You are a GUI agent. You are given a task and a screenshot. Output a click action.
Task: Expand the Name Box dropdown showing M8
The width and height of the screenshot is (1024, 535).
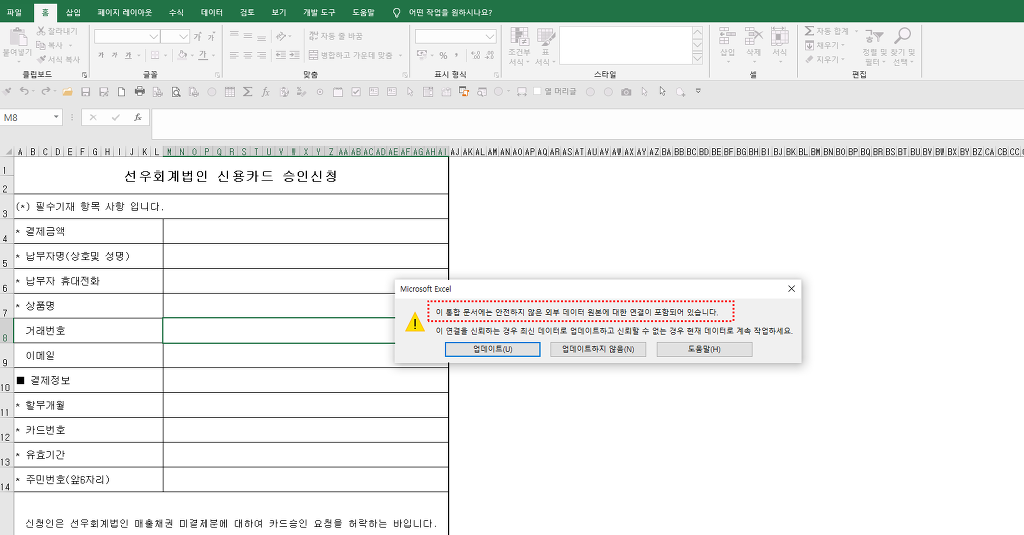coord(56,117)
